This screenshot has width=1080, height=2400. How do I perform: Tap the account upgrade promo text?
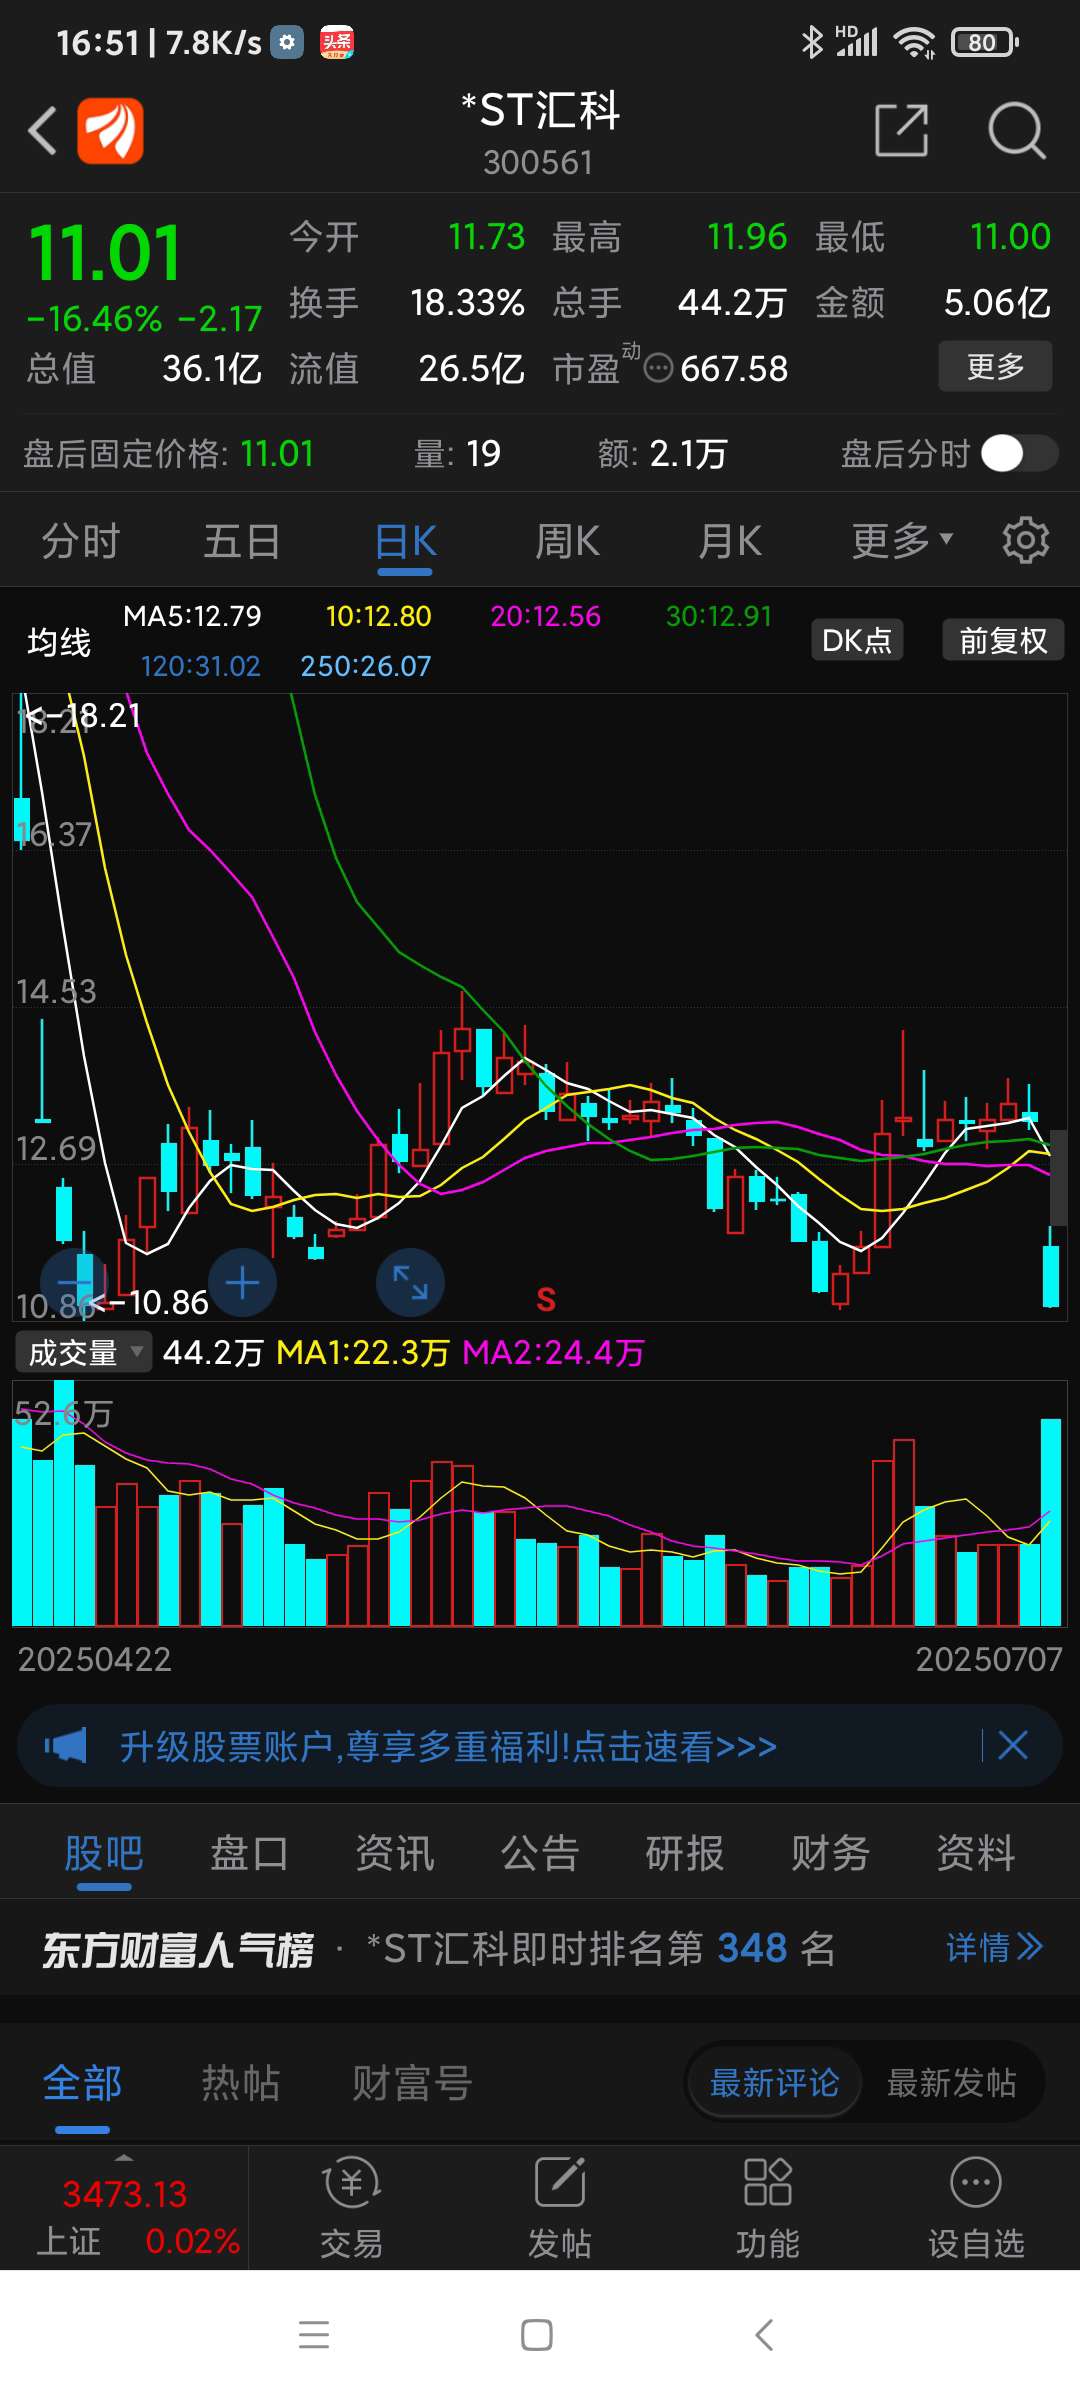(448, 1746)
